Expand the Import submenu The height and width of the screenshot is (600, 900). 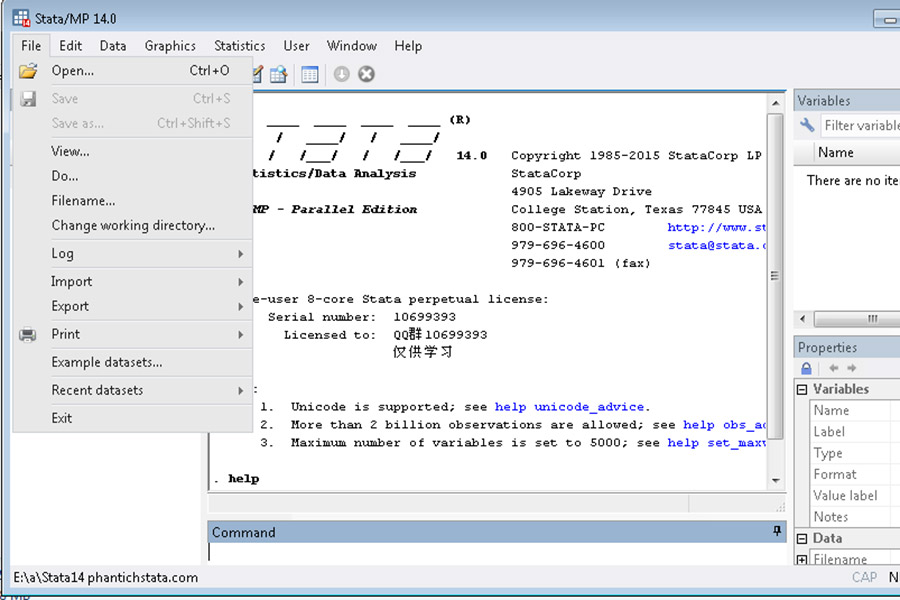click(132, 281)
